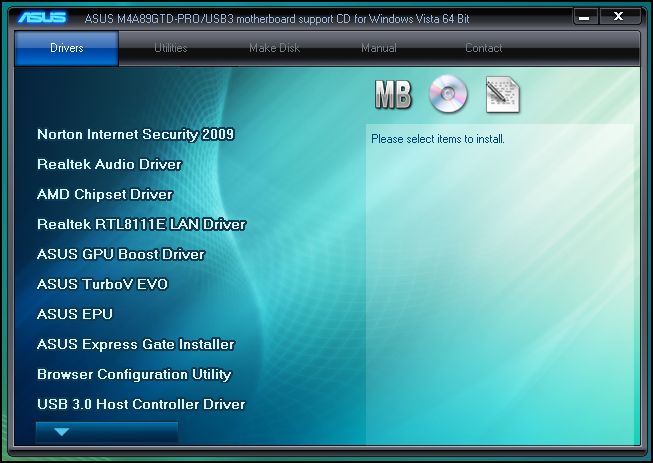Select the Contact tab

coord(484,48)
